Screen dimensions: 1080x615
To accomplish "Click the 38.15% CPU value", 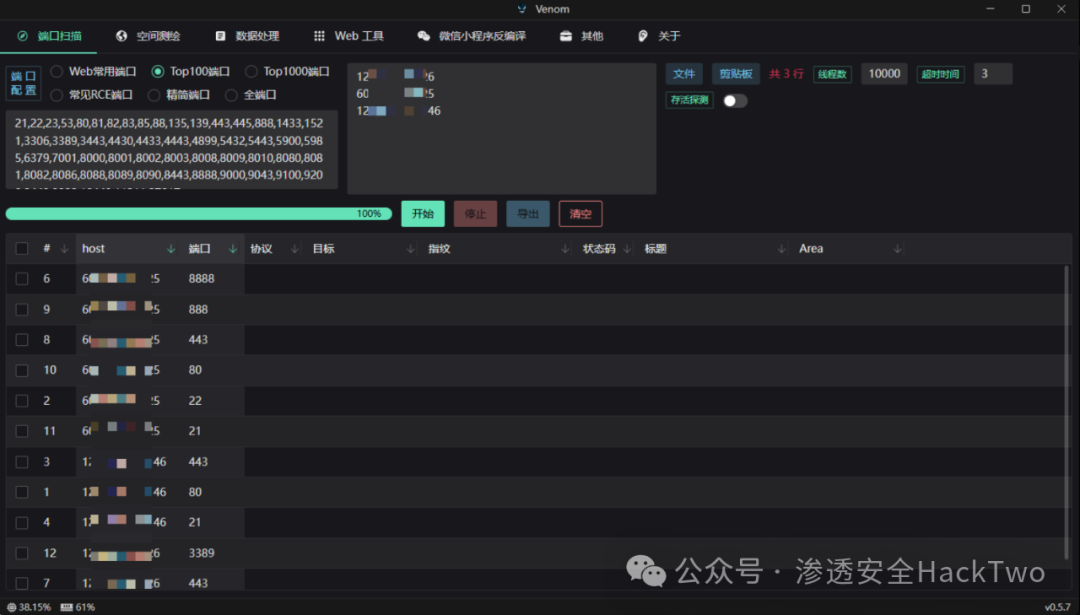I will (x=34, y=607).
